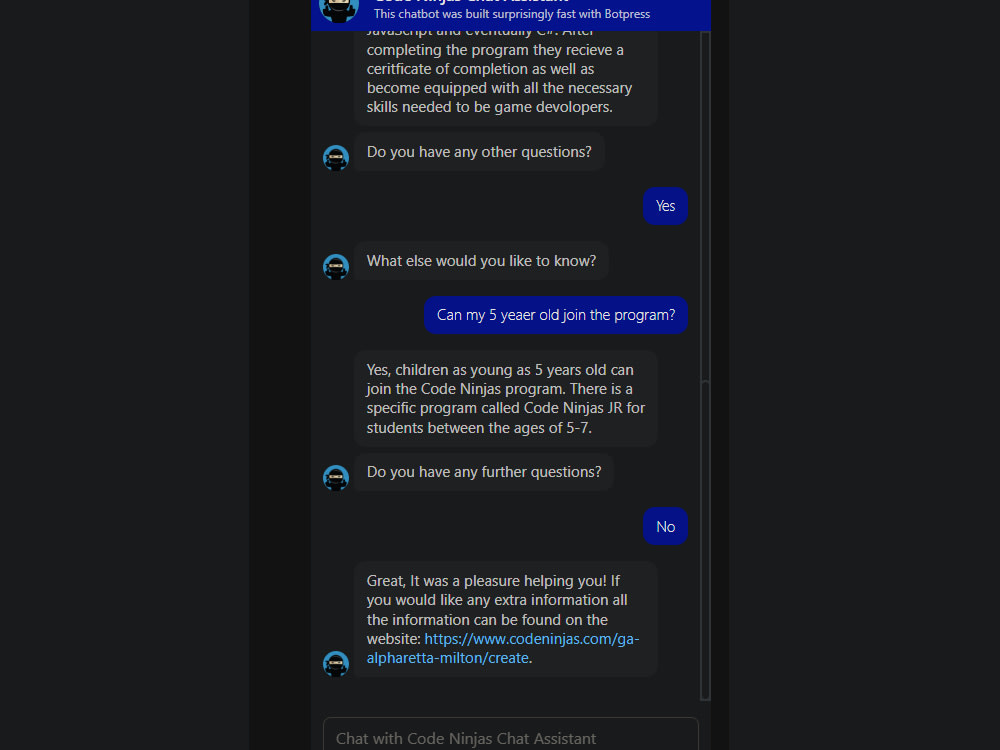Select the 'What else would you like to know?' bubble

pos(482,260)
